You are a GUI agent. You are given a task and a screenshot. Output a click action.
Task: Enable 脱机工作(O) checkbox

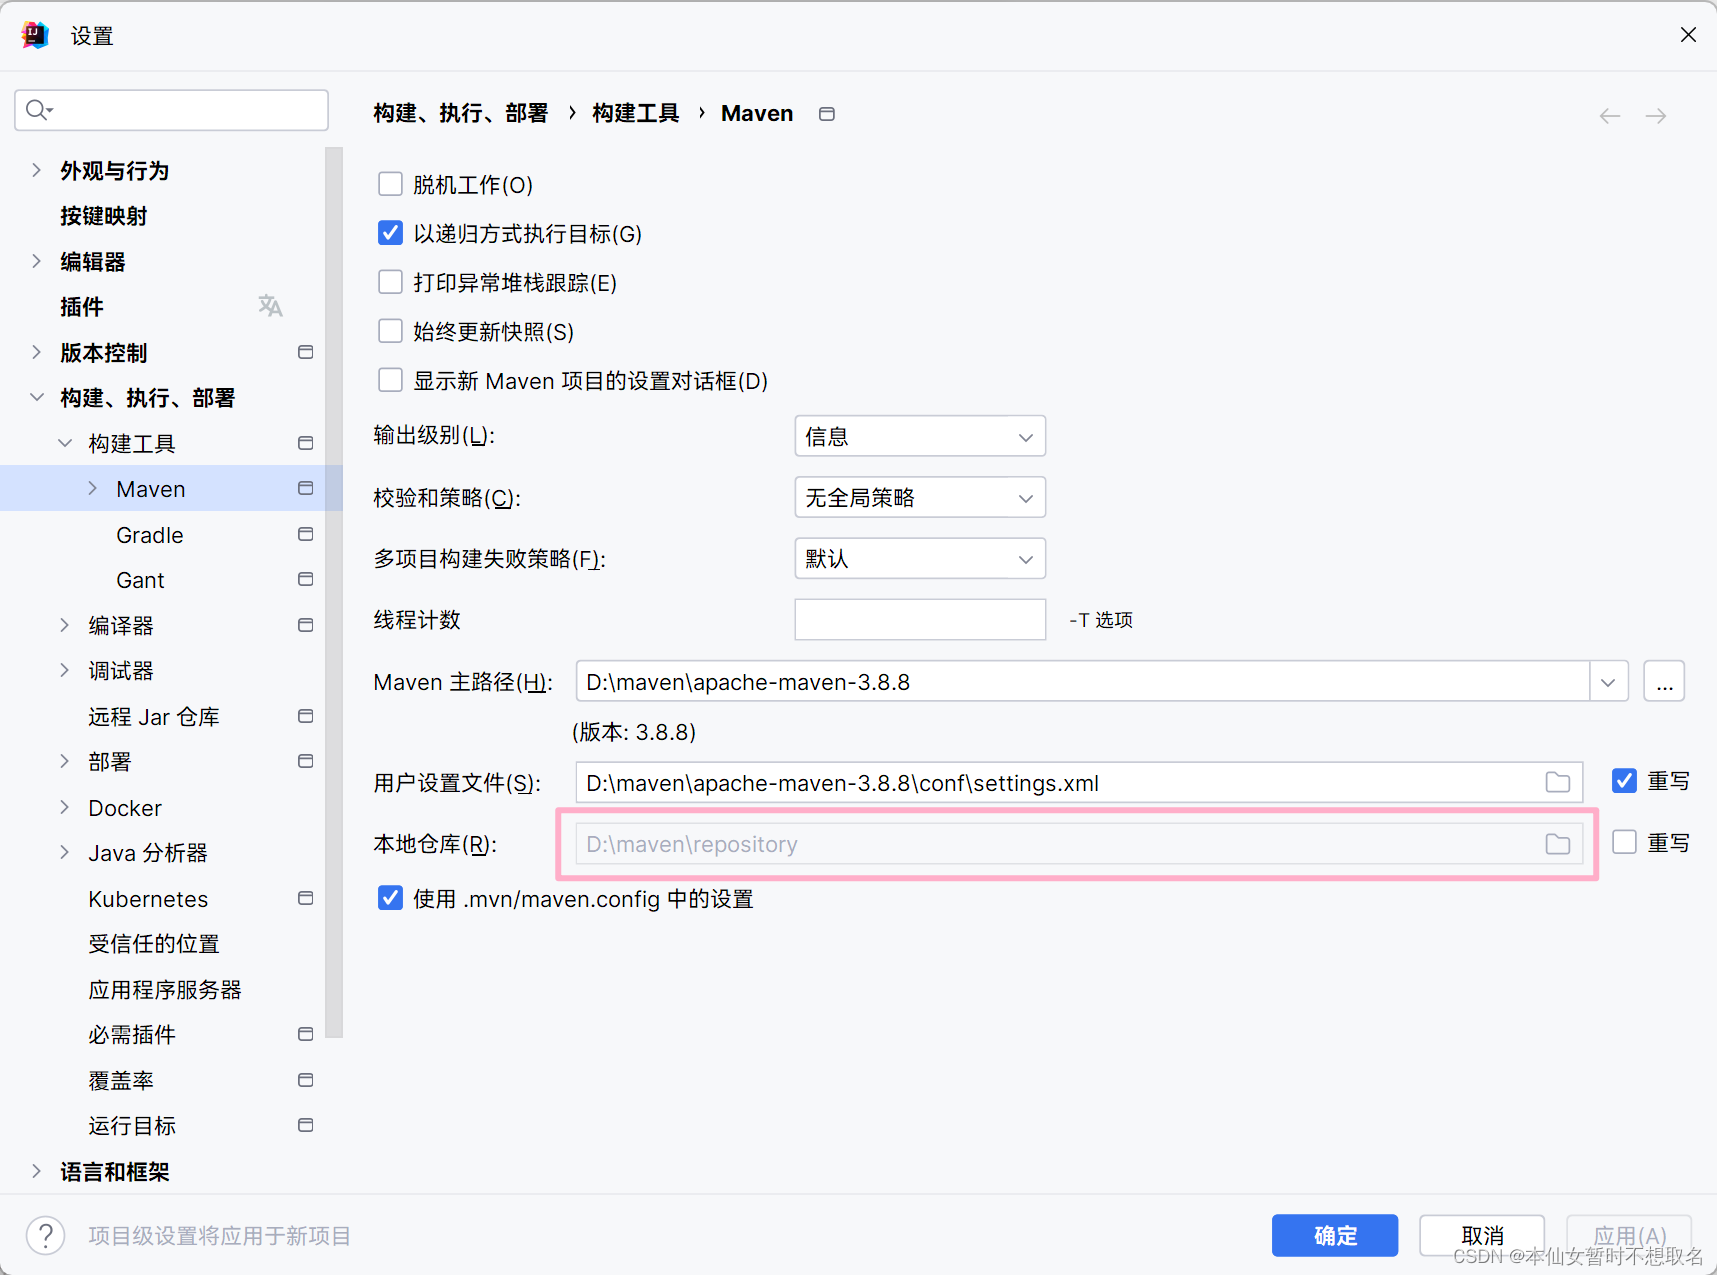(390, 184)
